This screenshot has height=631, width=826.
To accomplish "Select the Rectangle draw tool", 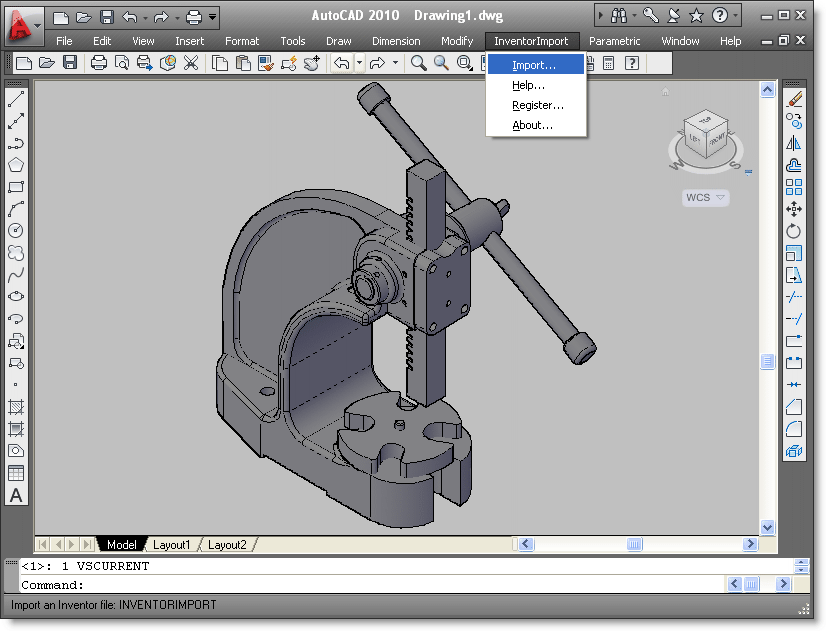I will tap(16, 187).
